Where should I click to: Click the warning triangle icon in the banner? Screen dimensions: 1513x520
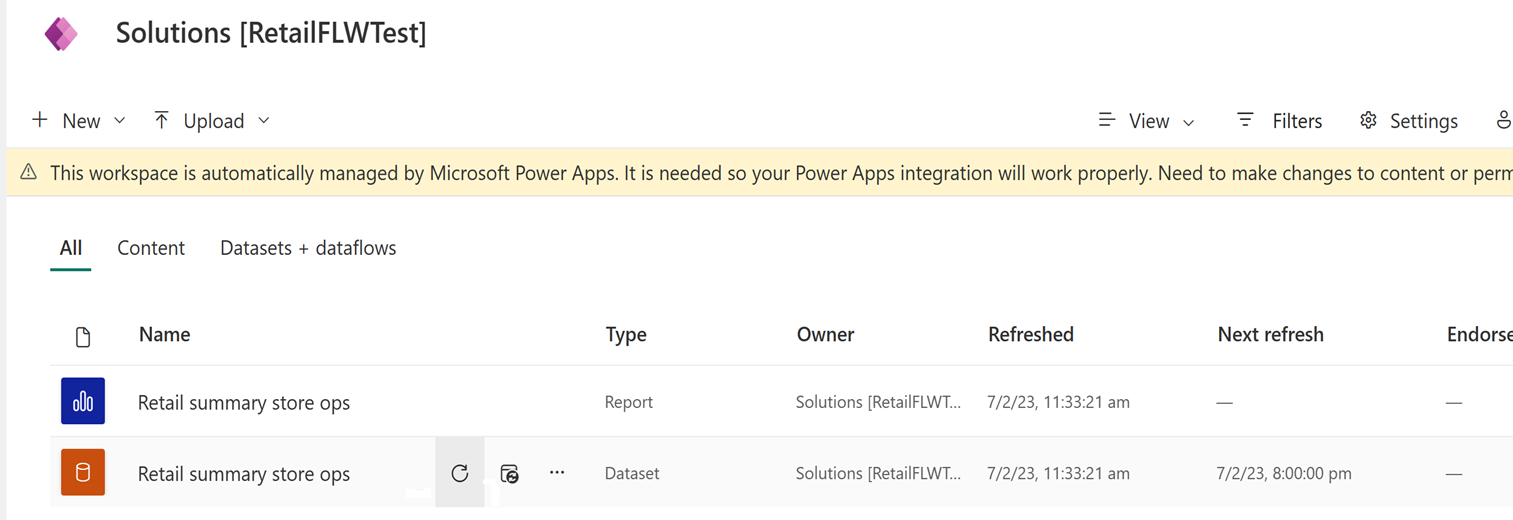29,173
